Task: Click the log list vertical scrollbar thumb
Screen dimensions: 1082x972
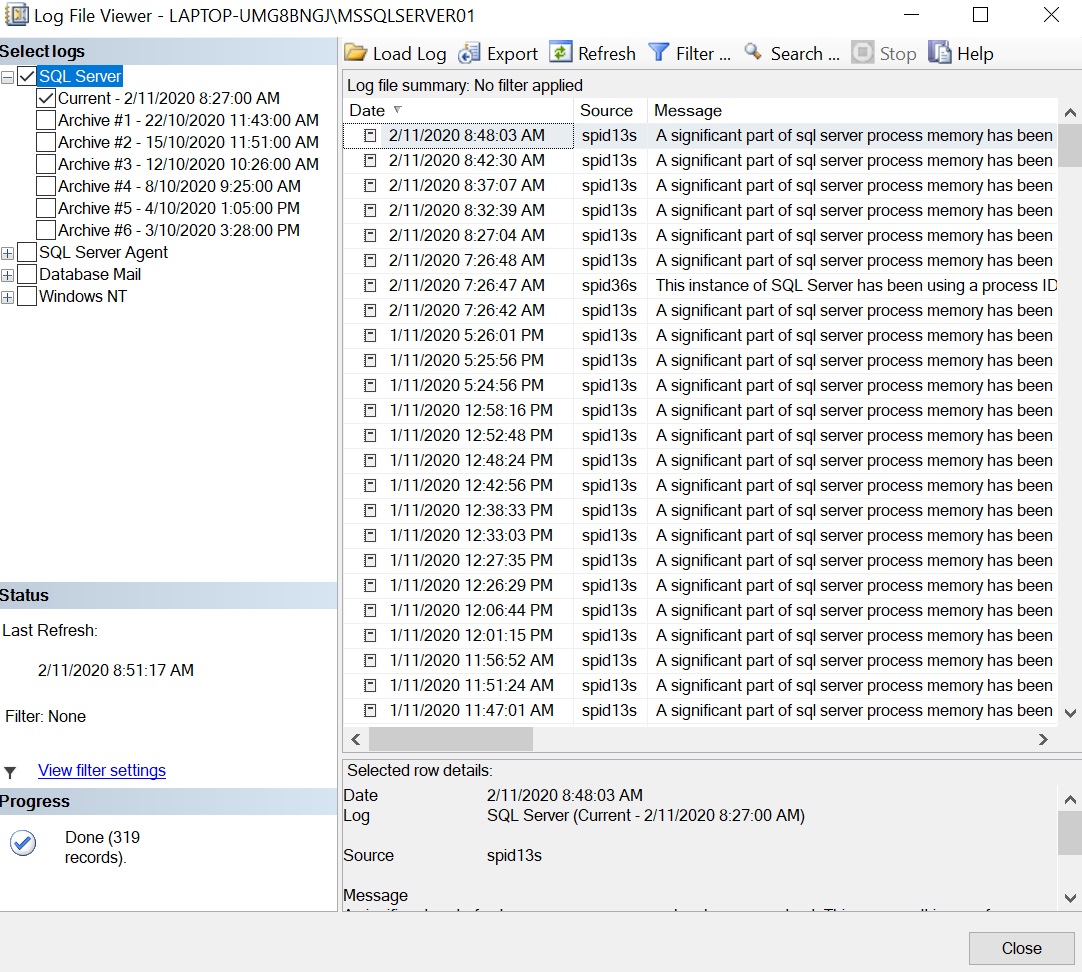Action: [x=1070, y=144]
